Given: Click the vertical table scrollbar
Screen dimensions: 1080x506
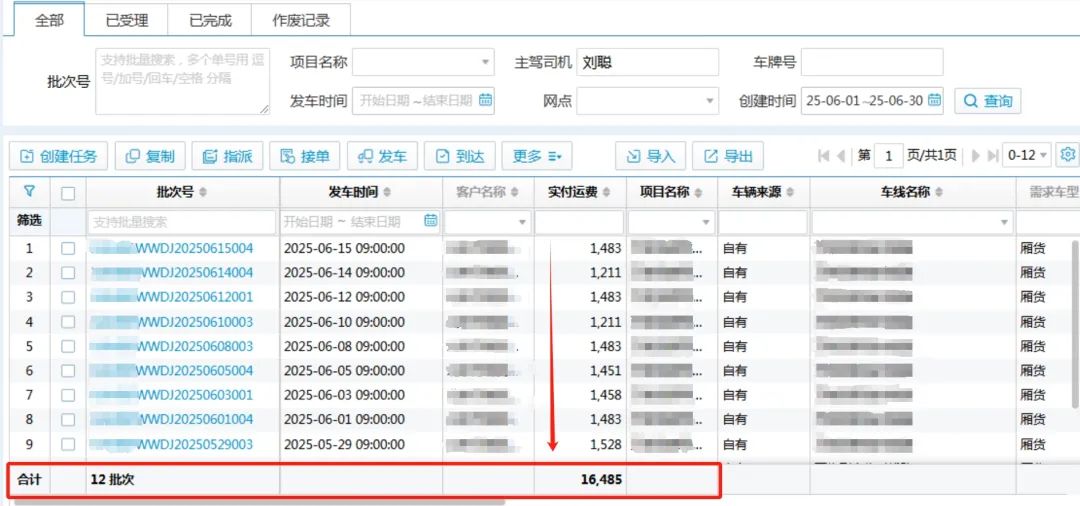Looking at the screenshot, I should tap(1076, 324).
